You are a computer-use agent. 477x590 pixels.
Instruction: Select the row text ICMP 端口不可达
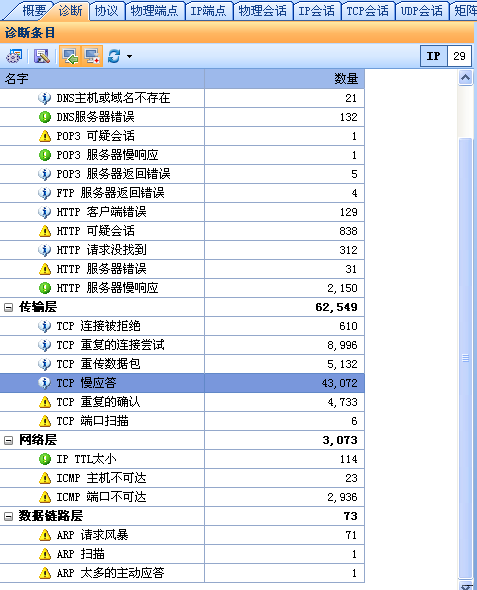tap(101, 497)
